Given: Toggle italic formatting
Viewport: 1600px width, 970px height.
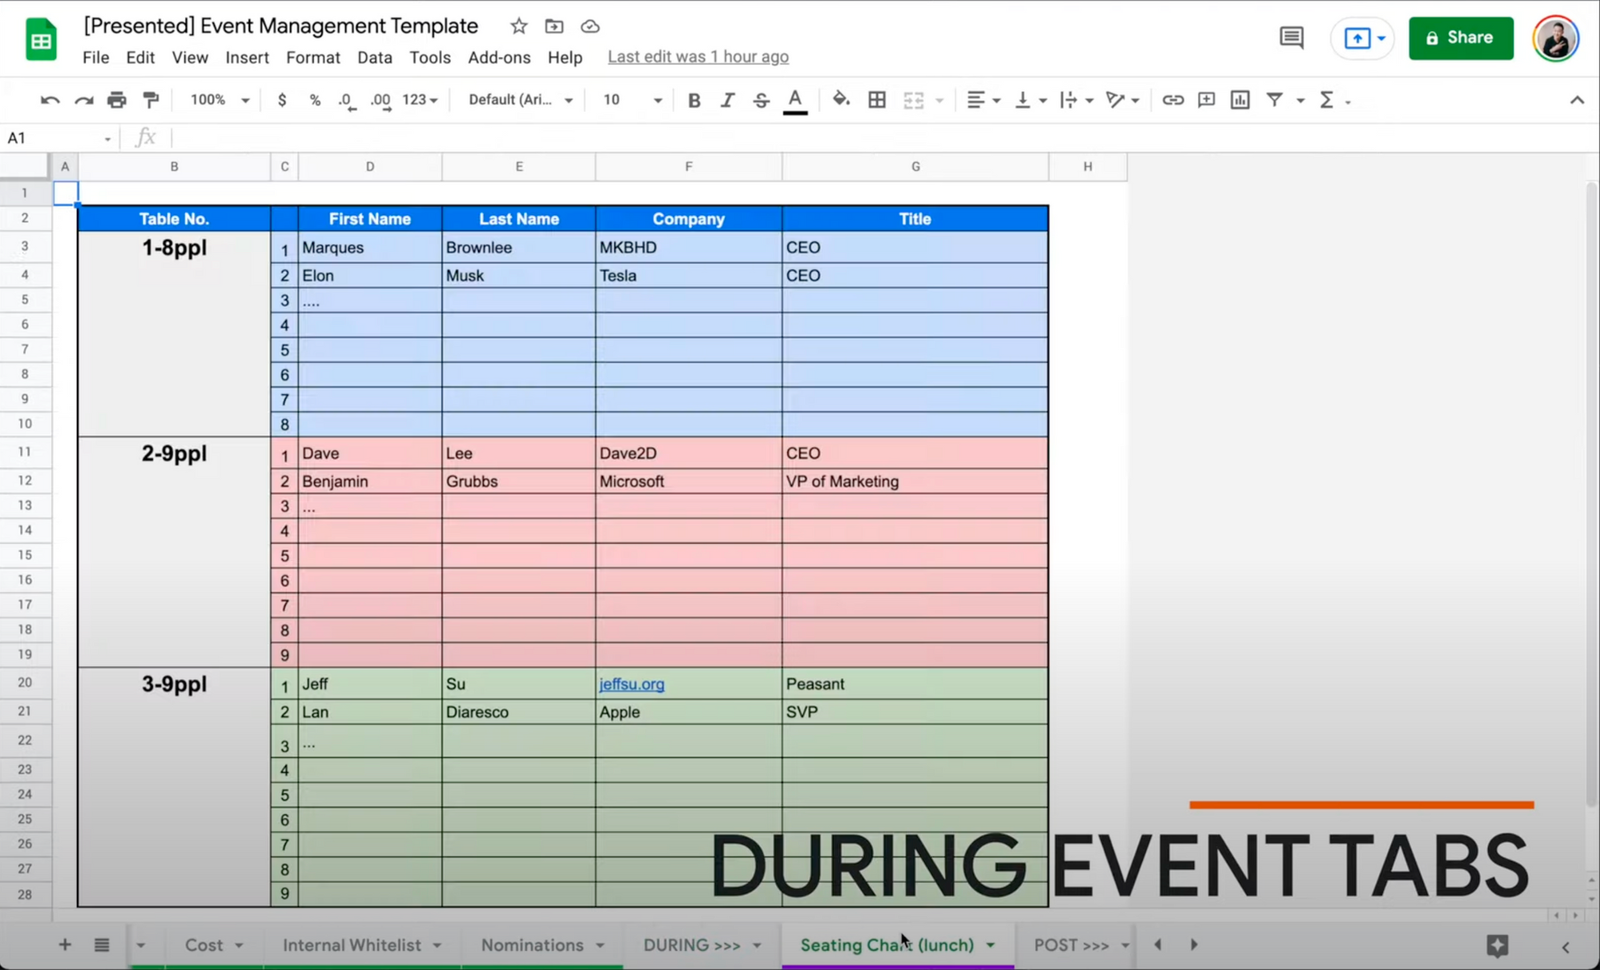Looking at the screenshot, I should pyautogui.click(x=727, y=100).
